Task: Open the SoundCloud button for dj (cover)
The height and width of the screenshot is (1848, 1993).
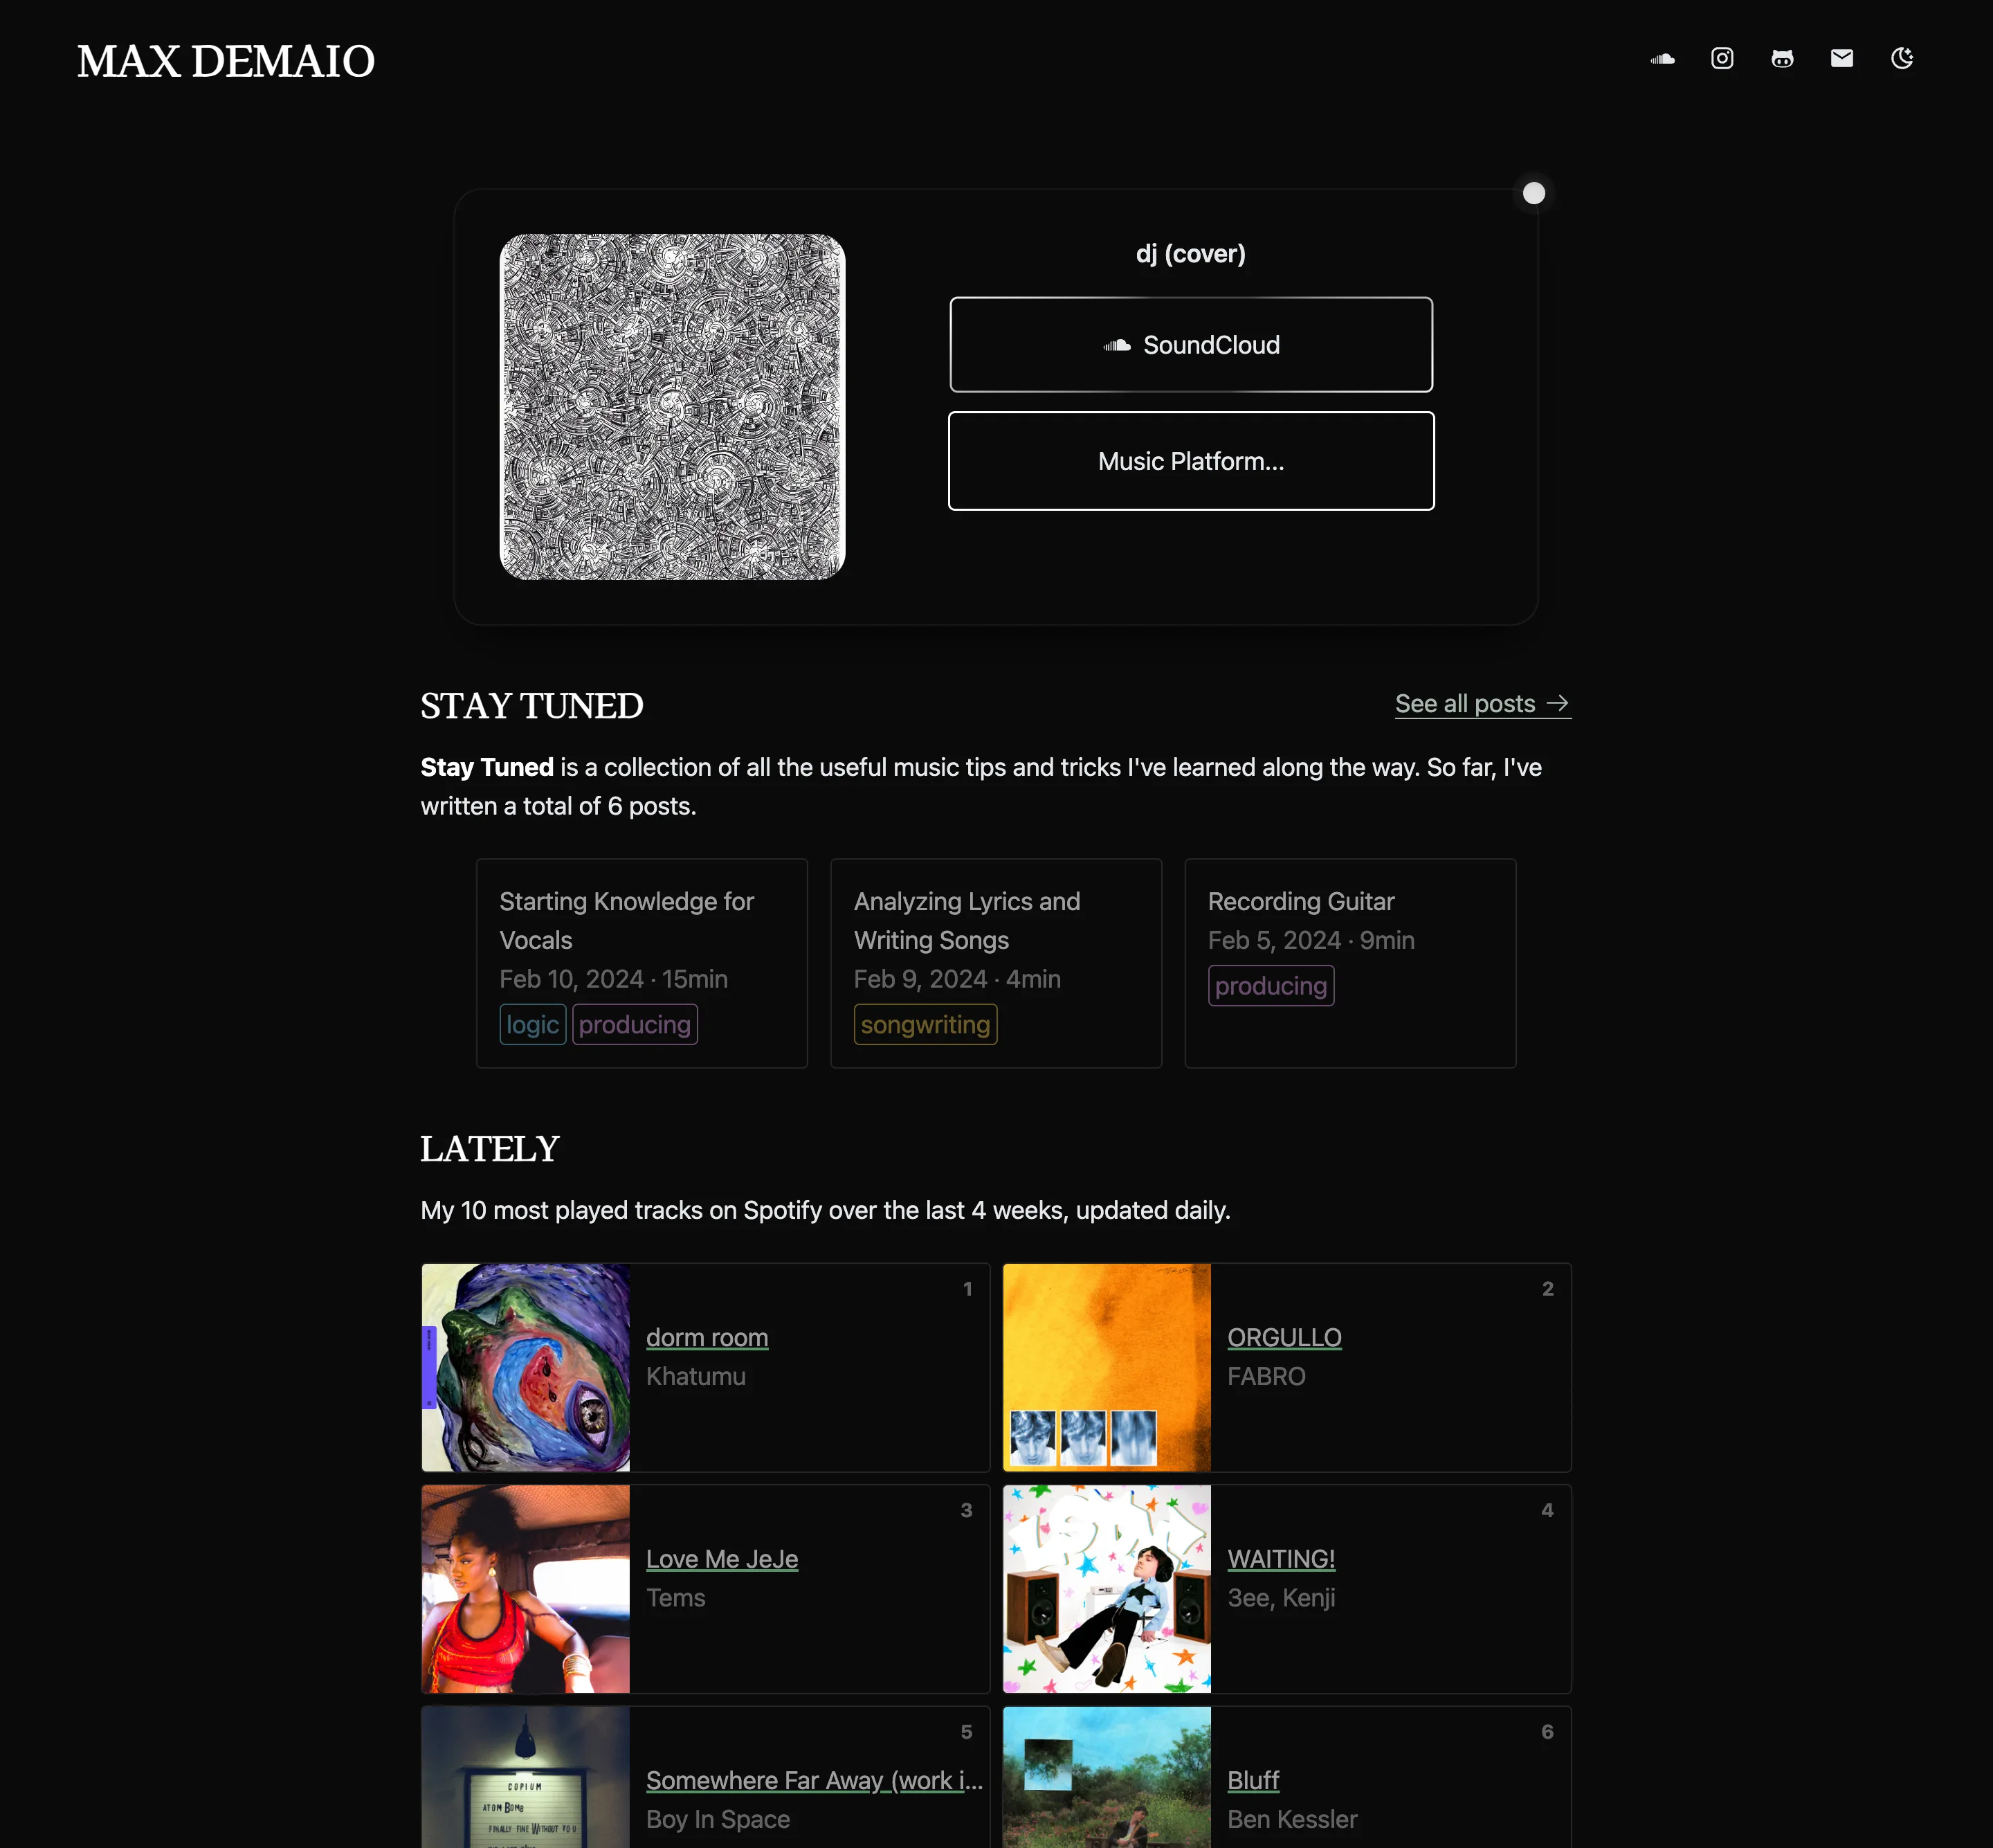Action: (1191, 345)
